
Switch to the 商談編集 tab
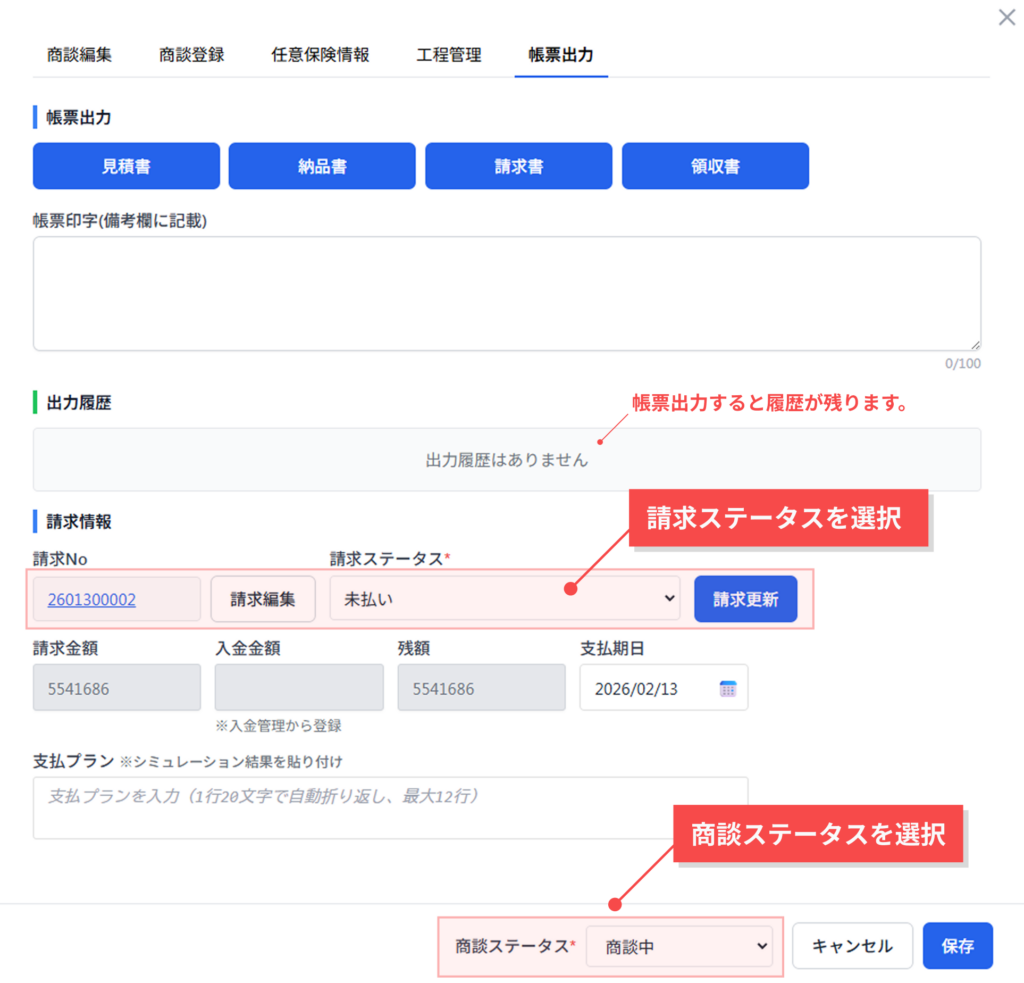79,55
